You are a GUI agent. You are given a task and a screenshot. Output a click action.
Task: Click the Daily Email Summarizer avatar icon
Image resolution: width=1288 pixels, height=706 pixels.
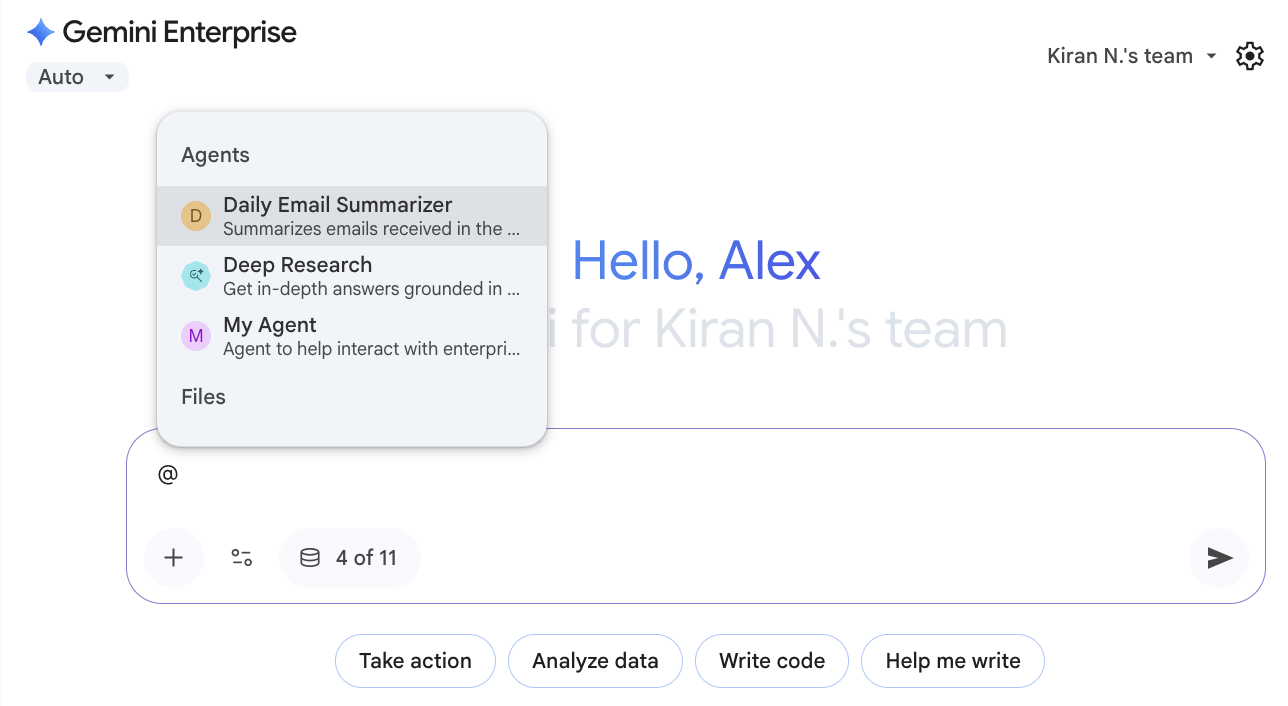196,215
